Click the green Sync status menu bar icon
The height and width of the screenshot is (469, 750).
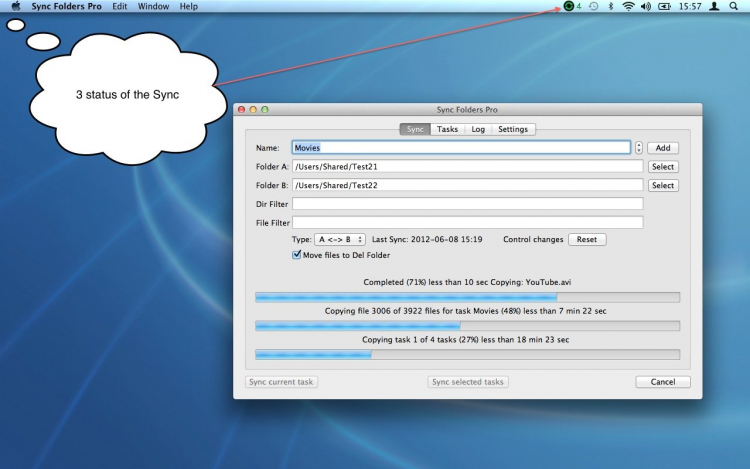pos(569,6)
